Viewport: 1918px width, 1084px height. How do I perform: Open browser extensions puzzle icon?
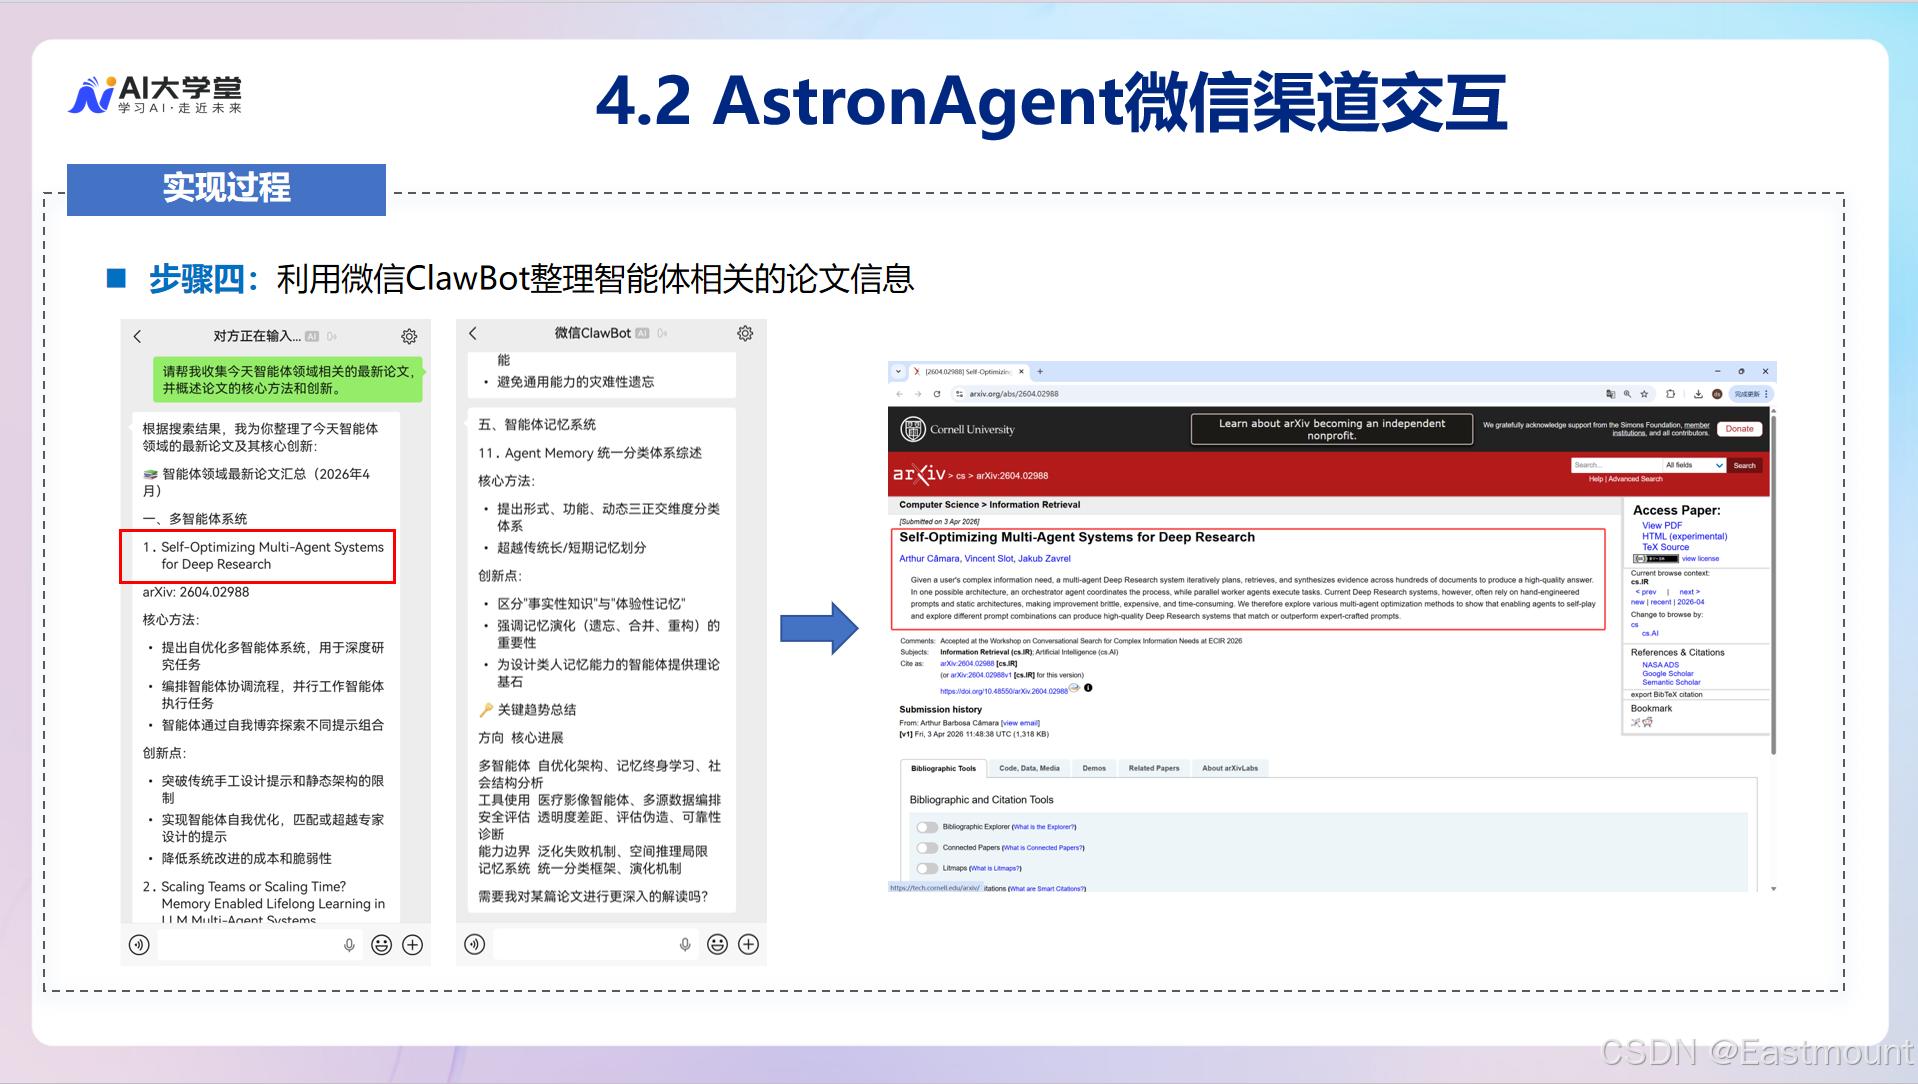coord(1670,394)
